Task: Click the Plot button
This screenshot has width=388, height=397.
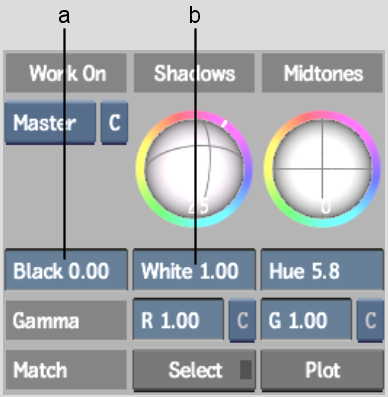Action: [x=322, y=370]
